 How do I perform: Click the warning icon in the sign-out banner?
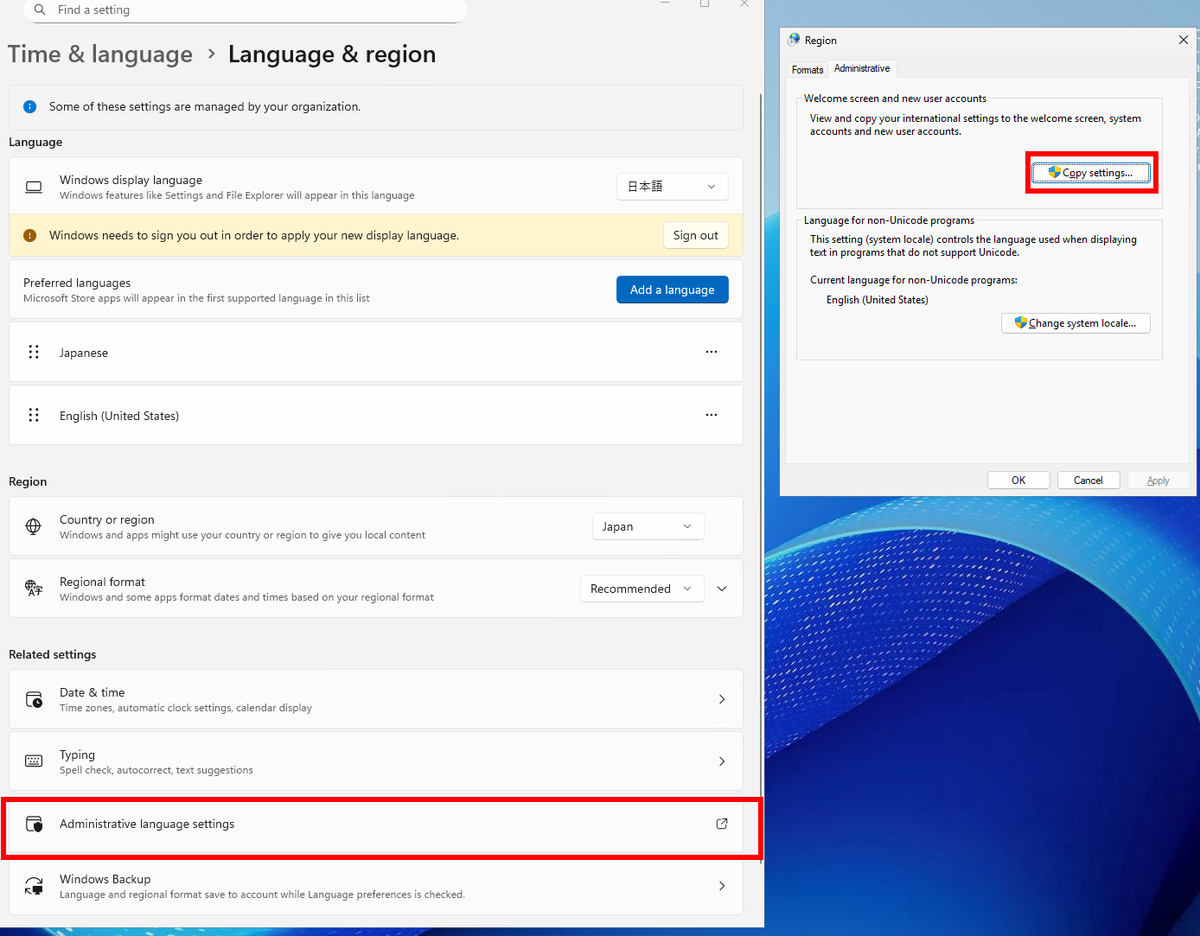pyautogui.click(x=30, y=236)
